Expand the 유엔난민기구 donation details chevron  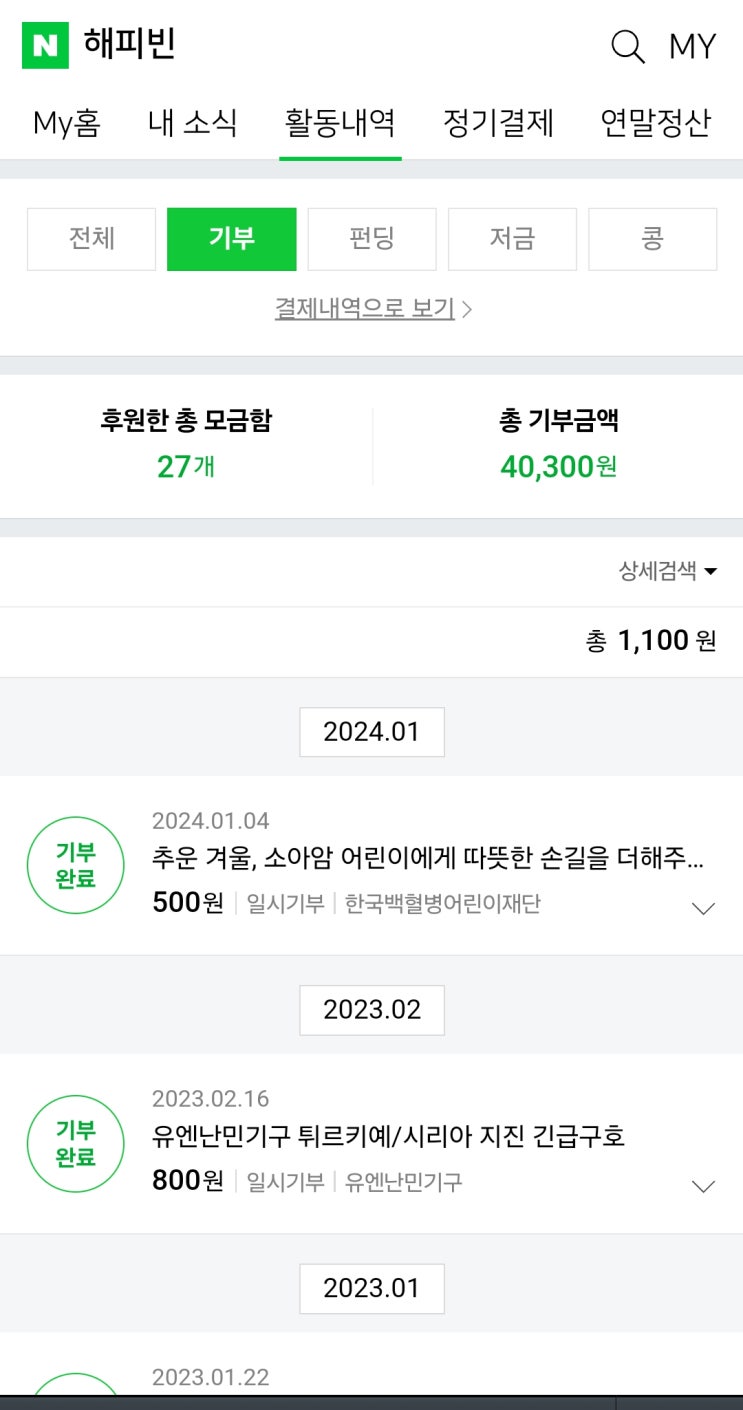click(x=704, y=1186)
